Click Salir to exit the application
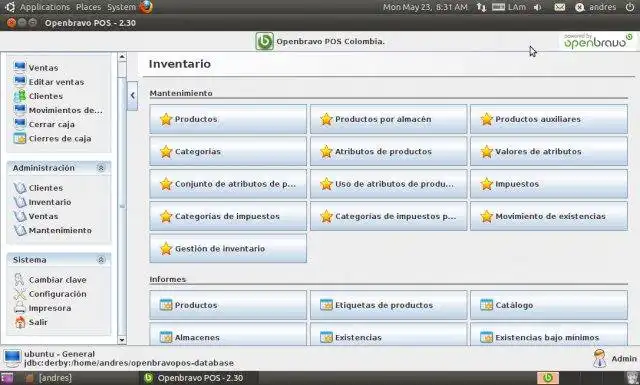Image resolution: width=640 pixels, height=385 pixels. [31, 322]
